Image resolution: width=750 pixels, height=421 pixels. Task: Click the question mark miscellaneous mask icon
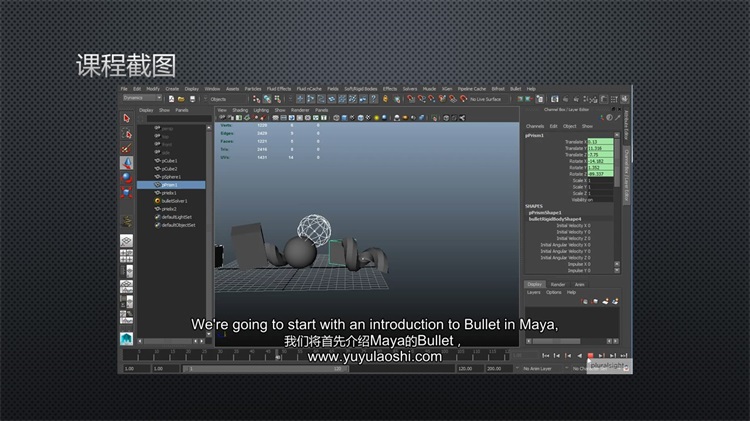(x=374, y=99)
